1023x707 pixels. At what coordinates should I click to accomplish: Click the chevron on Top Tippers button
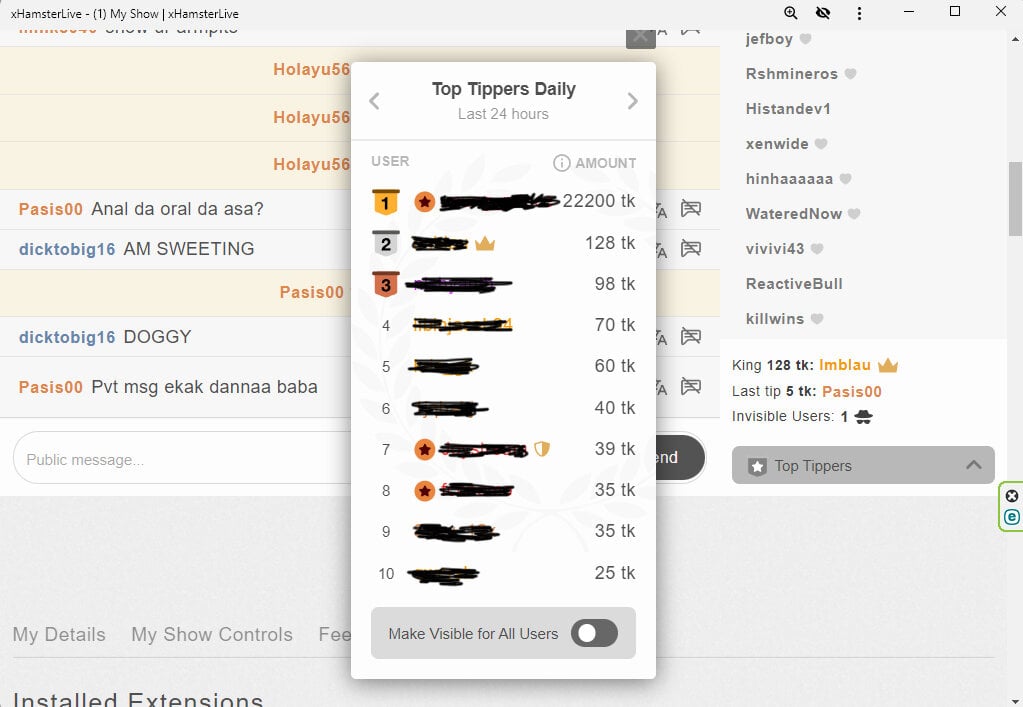coord(973,465)
